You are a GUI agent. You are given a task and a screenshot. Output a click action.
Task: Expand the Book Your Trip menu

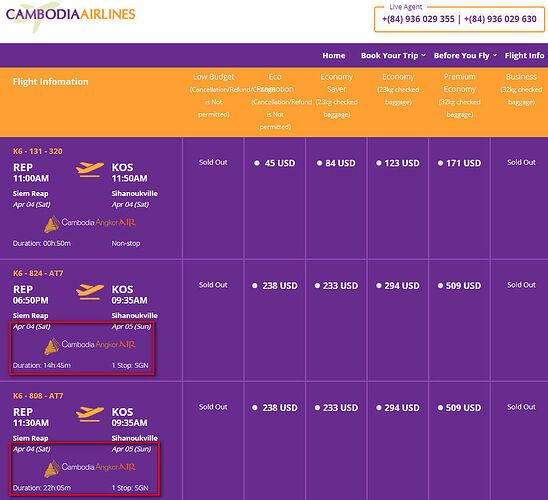click(393, 56)
